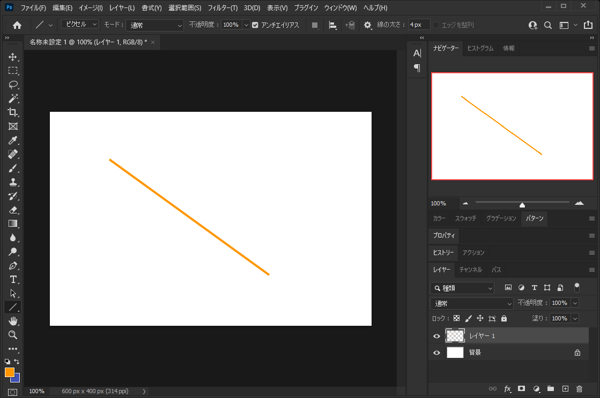Switch to the チャンネル tab
The width and height of the screenshot is (600, 398).
pos(471,270)
